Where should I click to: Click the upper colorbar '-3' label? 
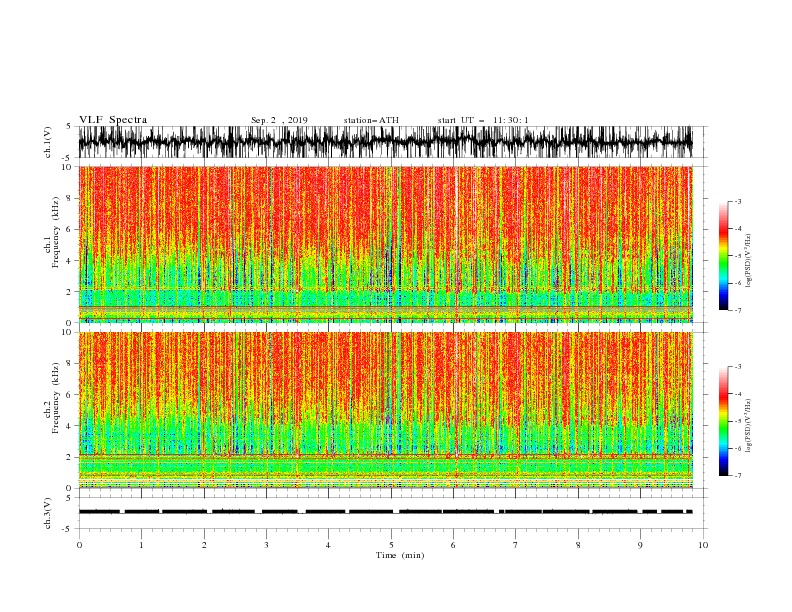point(737,201)
